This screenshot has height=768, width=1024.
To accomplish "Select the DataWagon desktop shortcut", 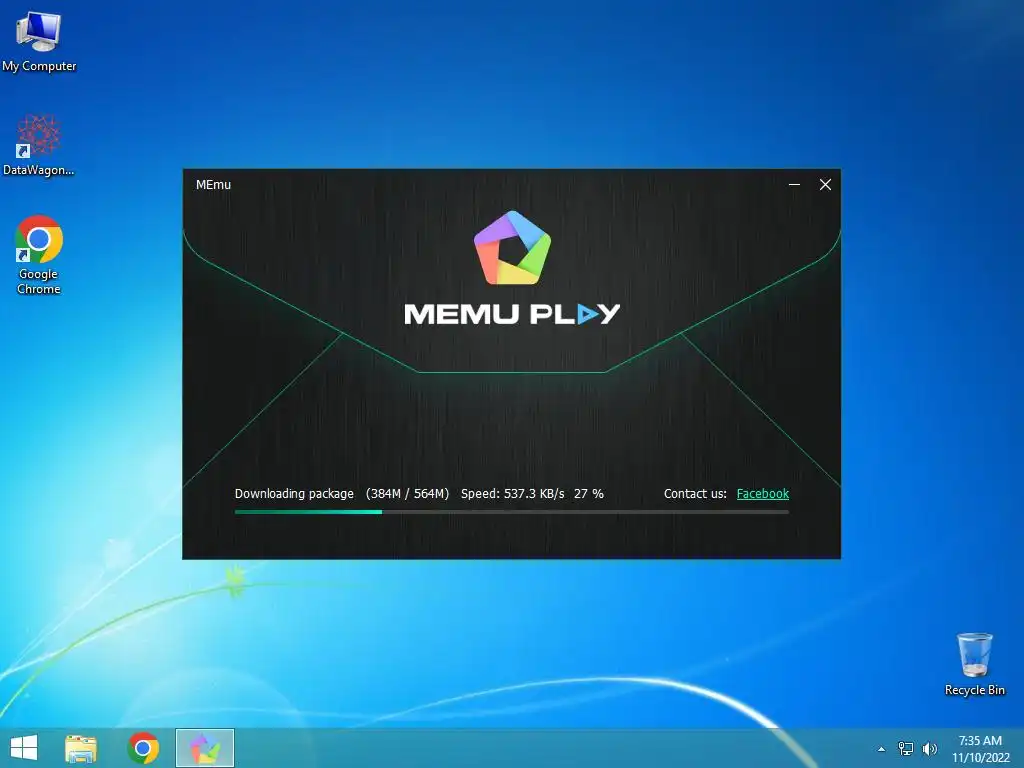I will click(39, 145).
